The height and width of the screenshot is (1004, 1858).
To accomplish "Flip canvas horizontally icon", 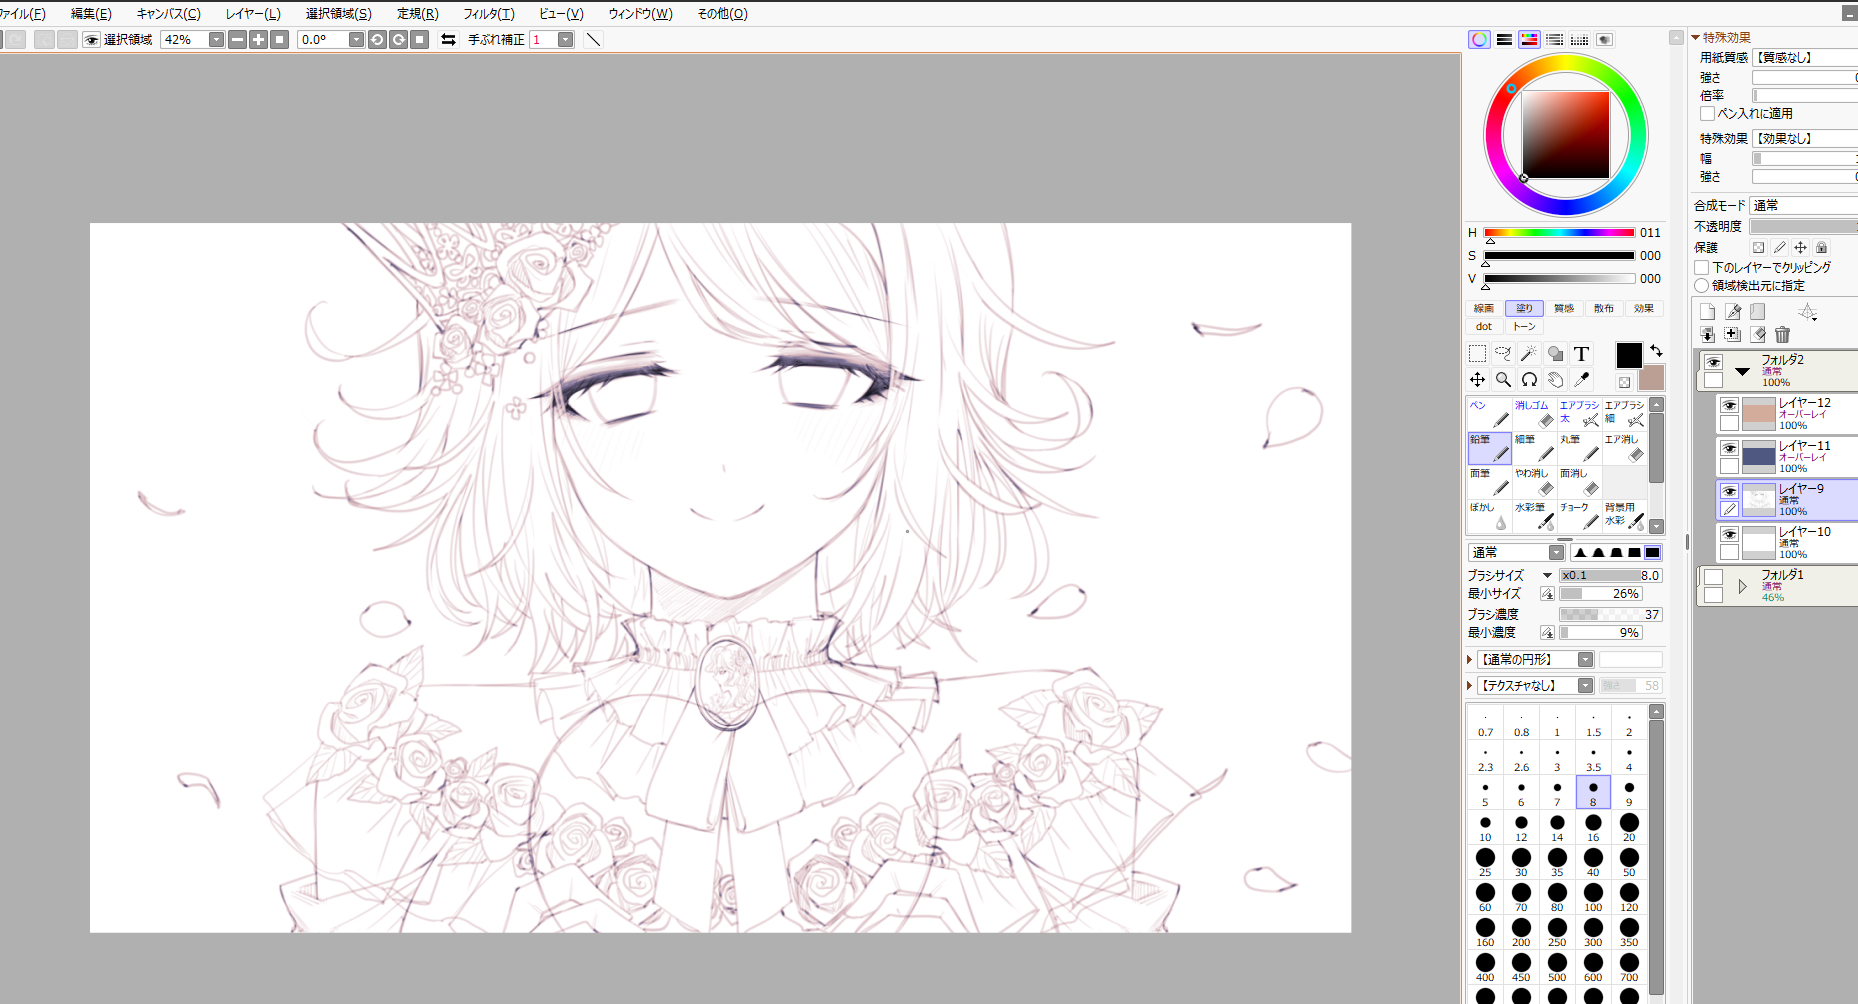I will (x=448, y=39).
